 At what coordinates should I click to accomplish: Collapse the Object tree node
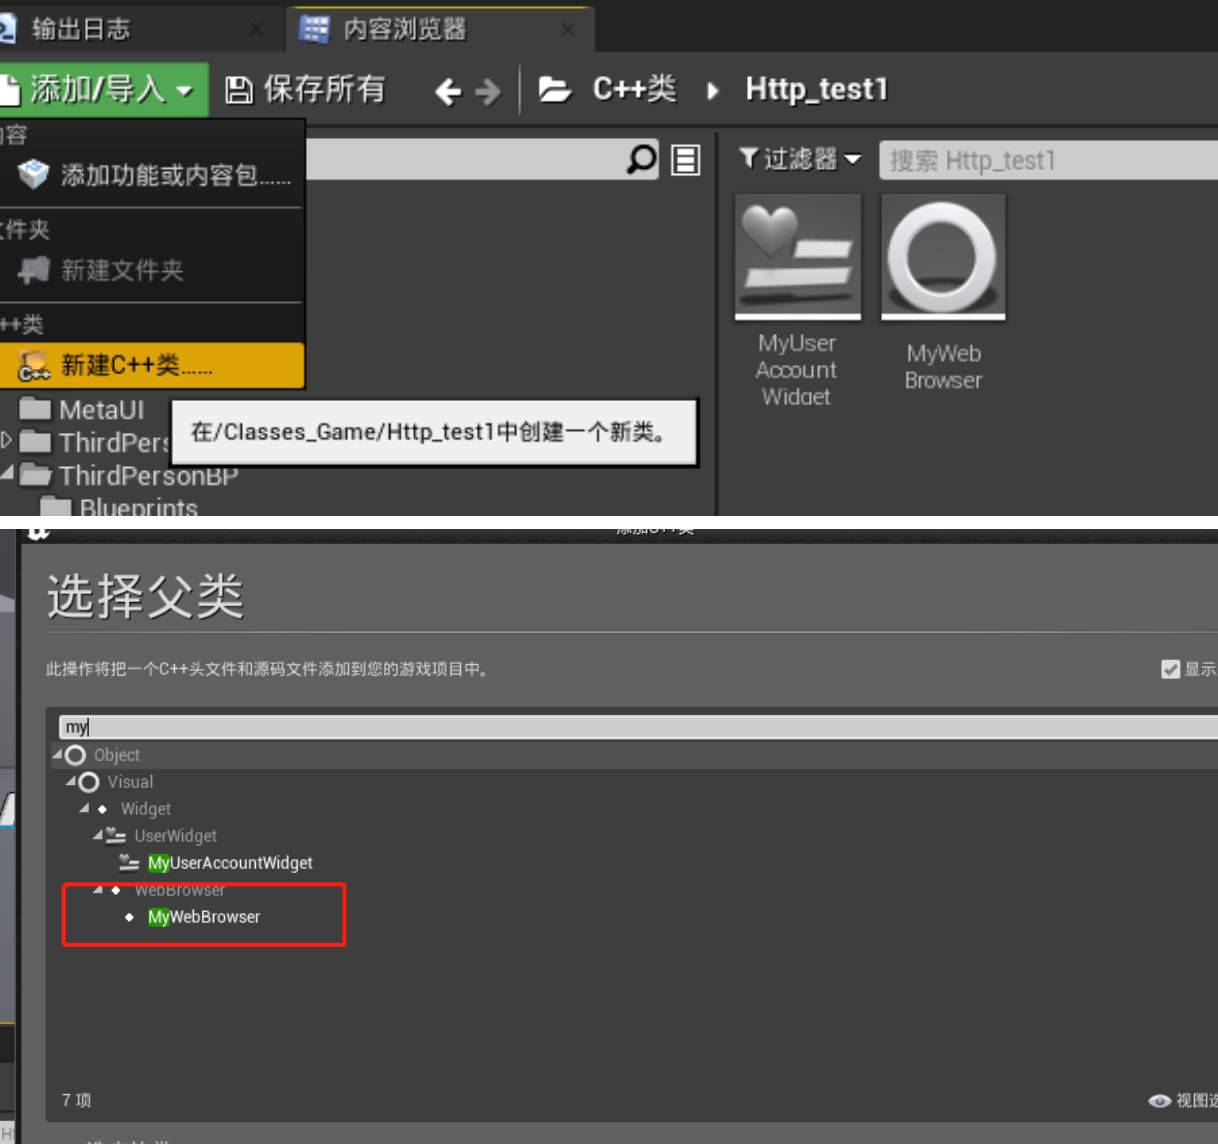58,754
